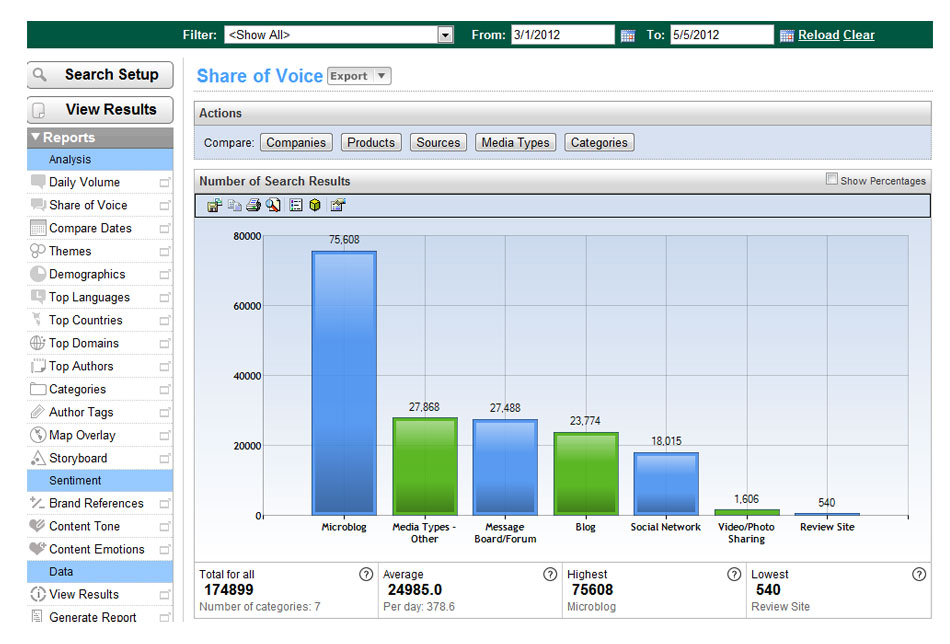Select the Microblog bar in chart
Viewport: 950px width, 644px height.
344,383
